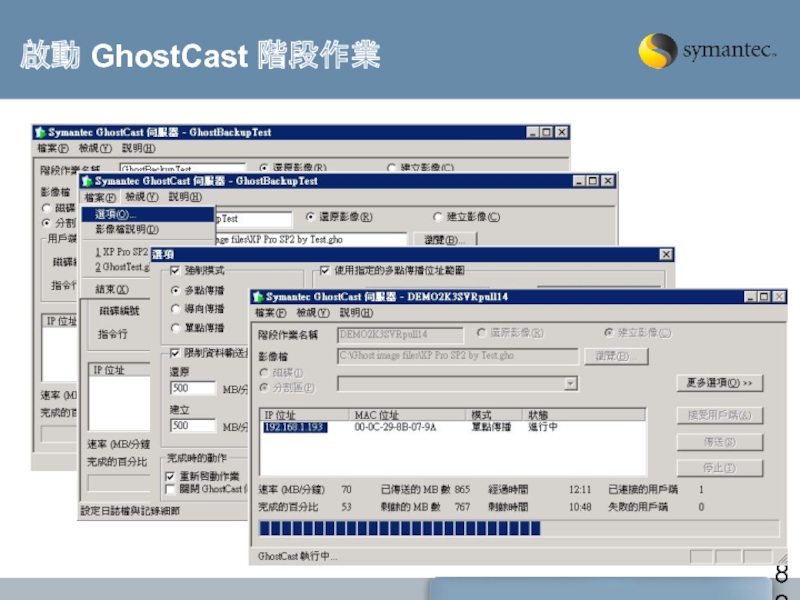
Task: Select the 磁碟(D) radio in DEMO2K3SVRpull14 window
Action: 264,373
